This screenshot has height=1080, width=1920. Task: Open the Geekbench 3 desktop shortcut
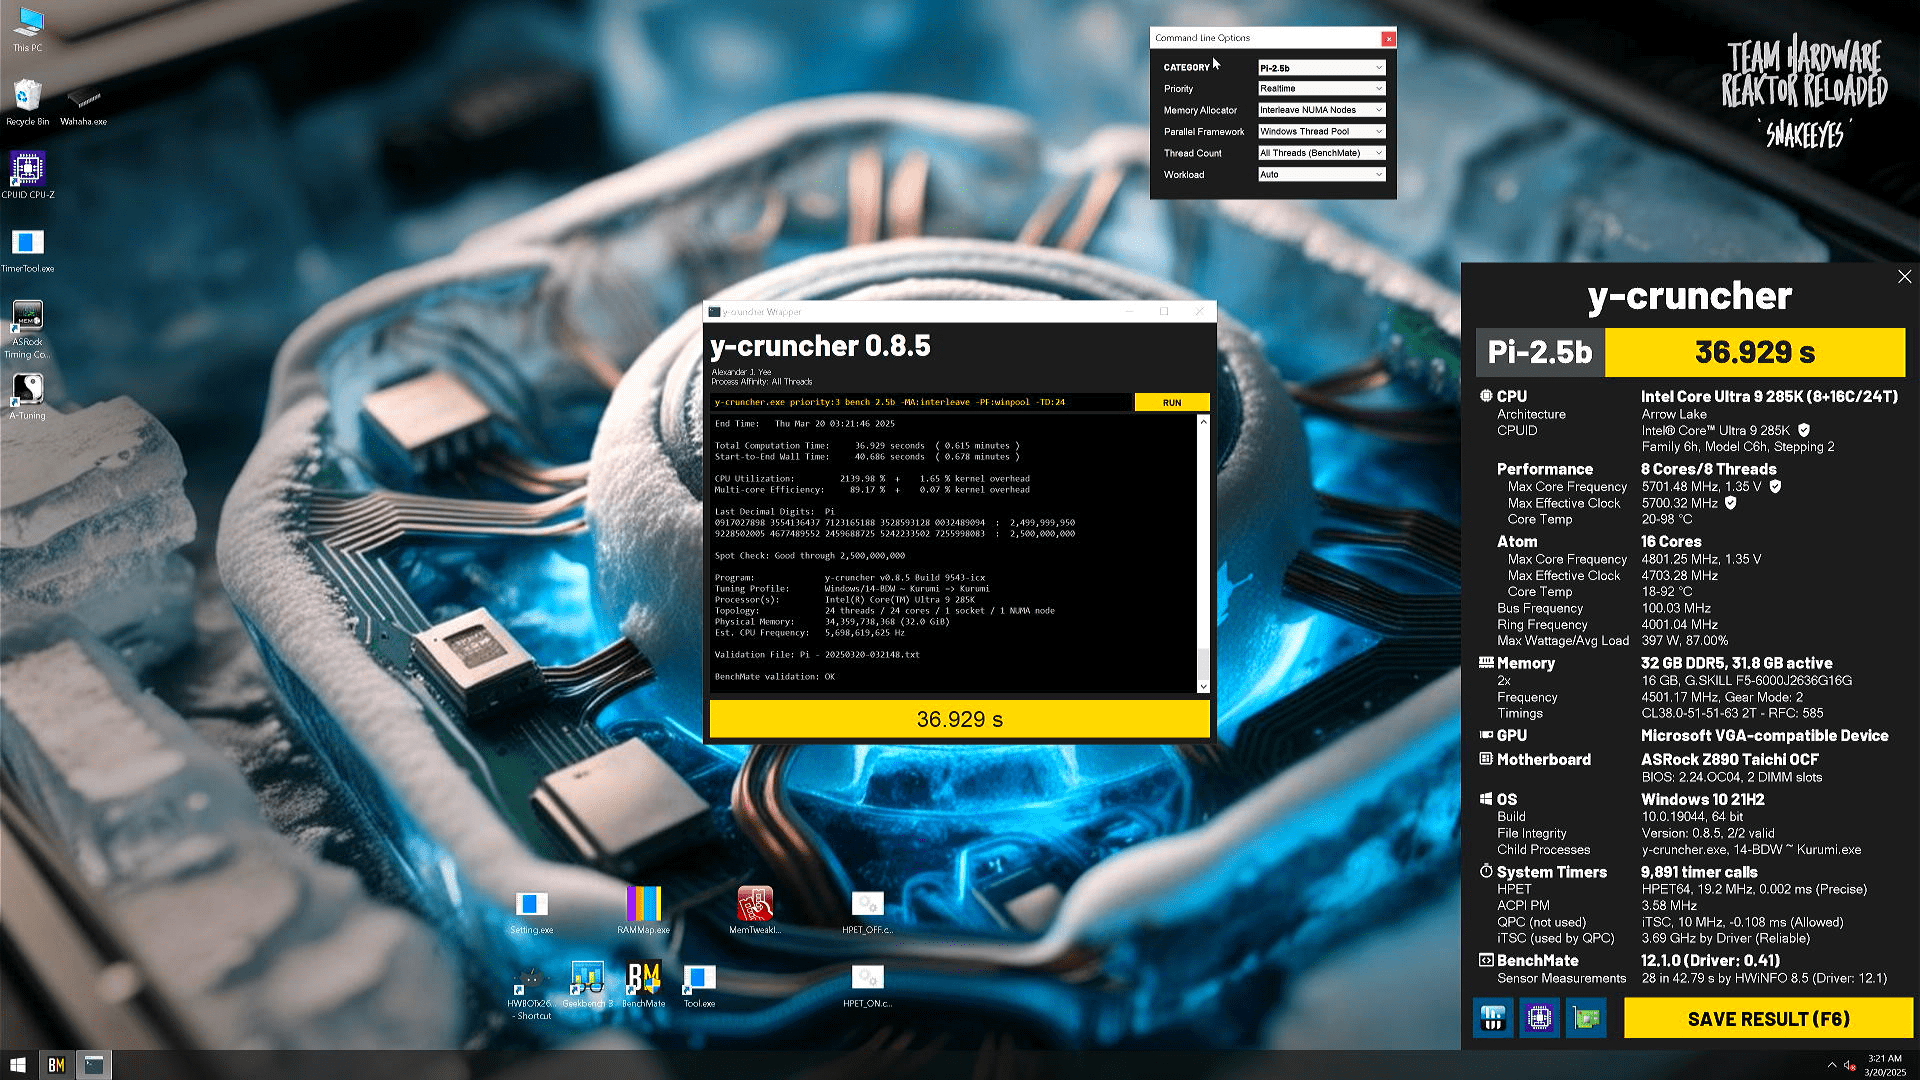coord(587,978)
